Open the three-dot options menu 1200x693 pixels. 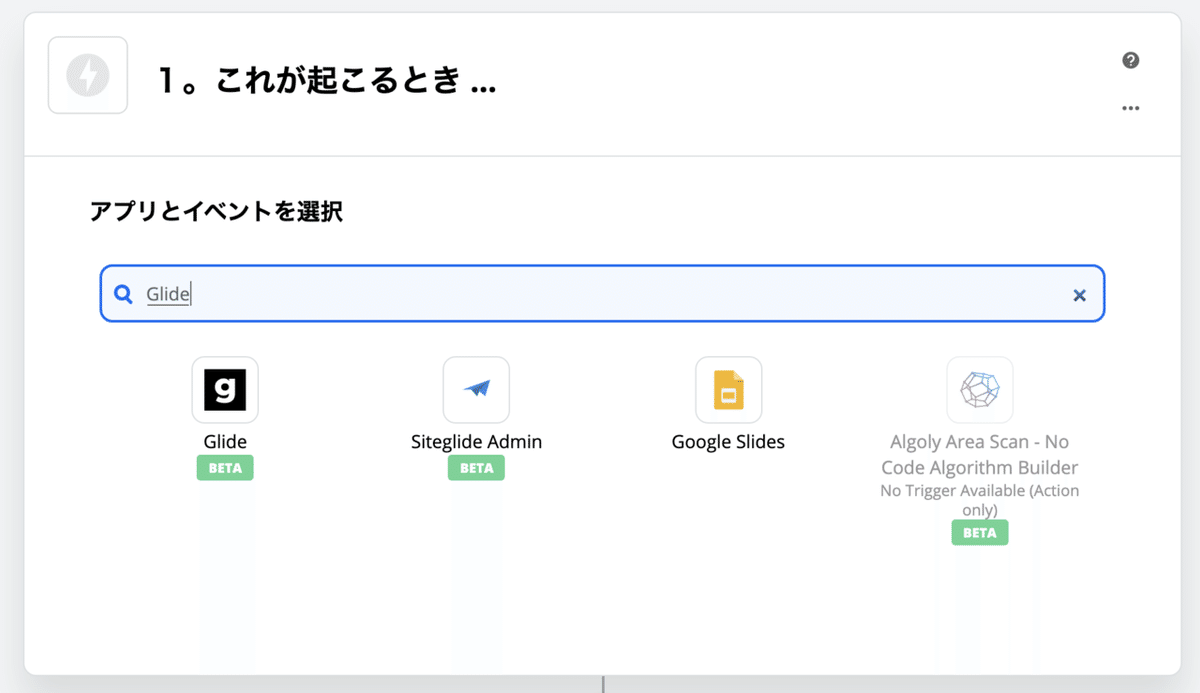(1131, 108)
